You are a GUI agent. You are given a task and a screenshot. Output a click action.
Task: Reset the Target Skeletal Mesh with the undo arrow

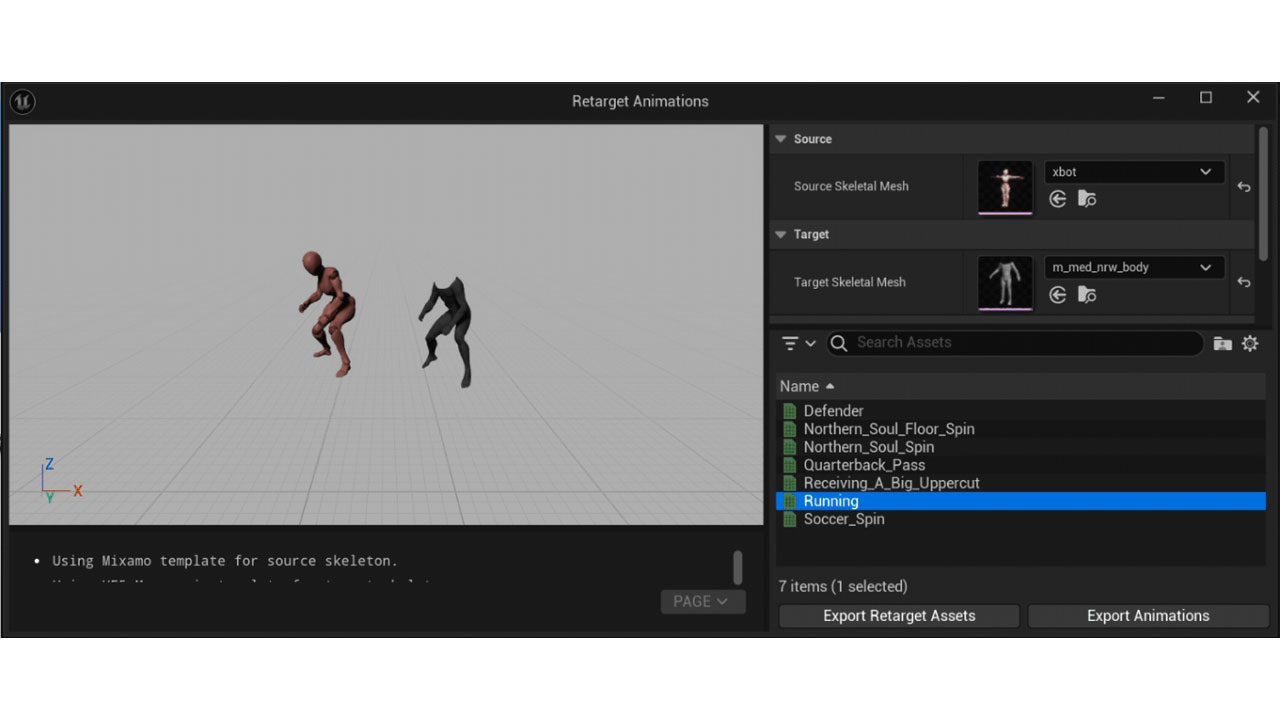tap(1243, 283)
